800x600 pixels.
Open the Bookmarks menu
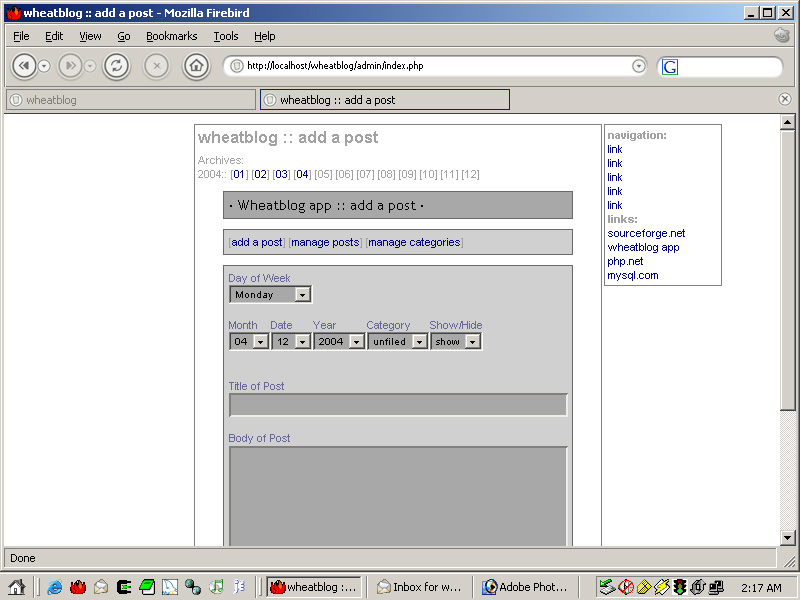171,36
